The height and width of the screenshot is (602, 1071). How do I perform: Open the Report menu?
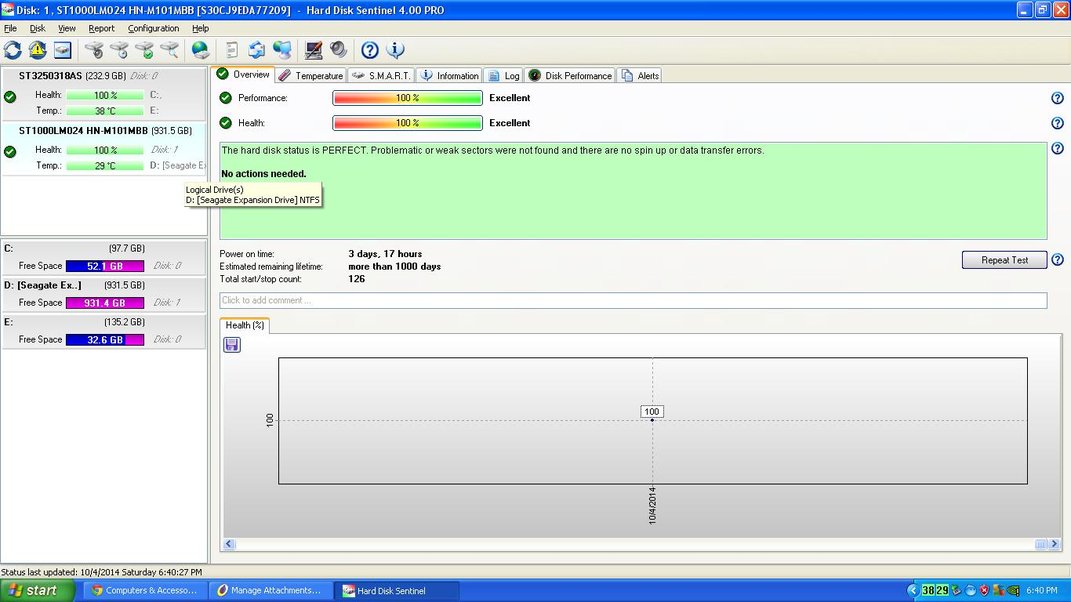[x=101, y=28]
